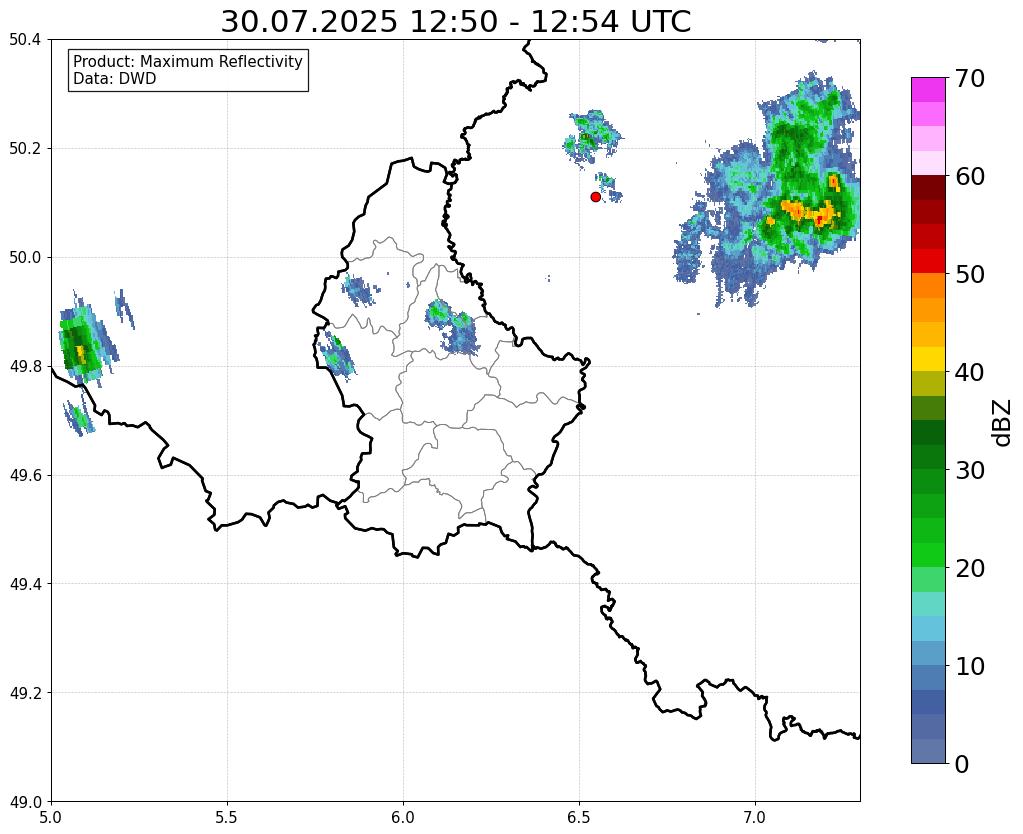Click the bright red 50 dBZ colorbar swatch

(928, 261)
